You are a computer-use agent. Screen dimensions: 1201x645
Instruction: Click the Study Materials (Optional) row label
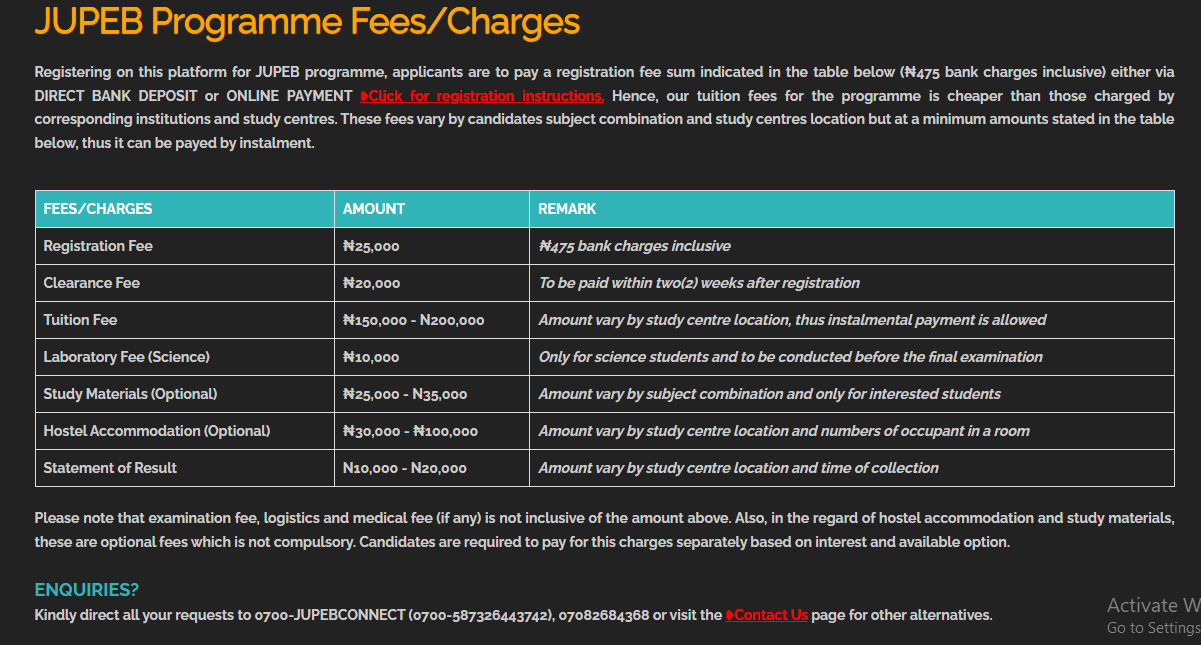click(130, 394)
